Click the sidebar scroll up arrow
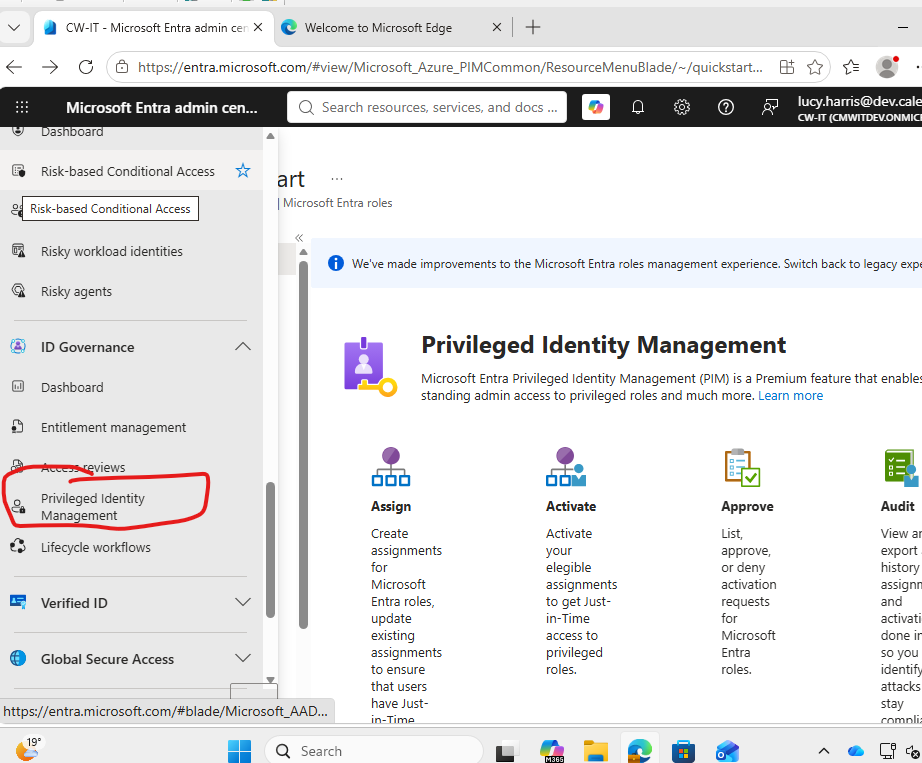Screen dimensions: 922x763 coord(270,136)
